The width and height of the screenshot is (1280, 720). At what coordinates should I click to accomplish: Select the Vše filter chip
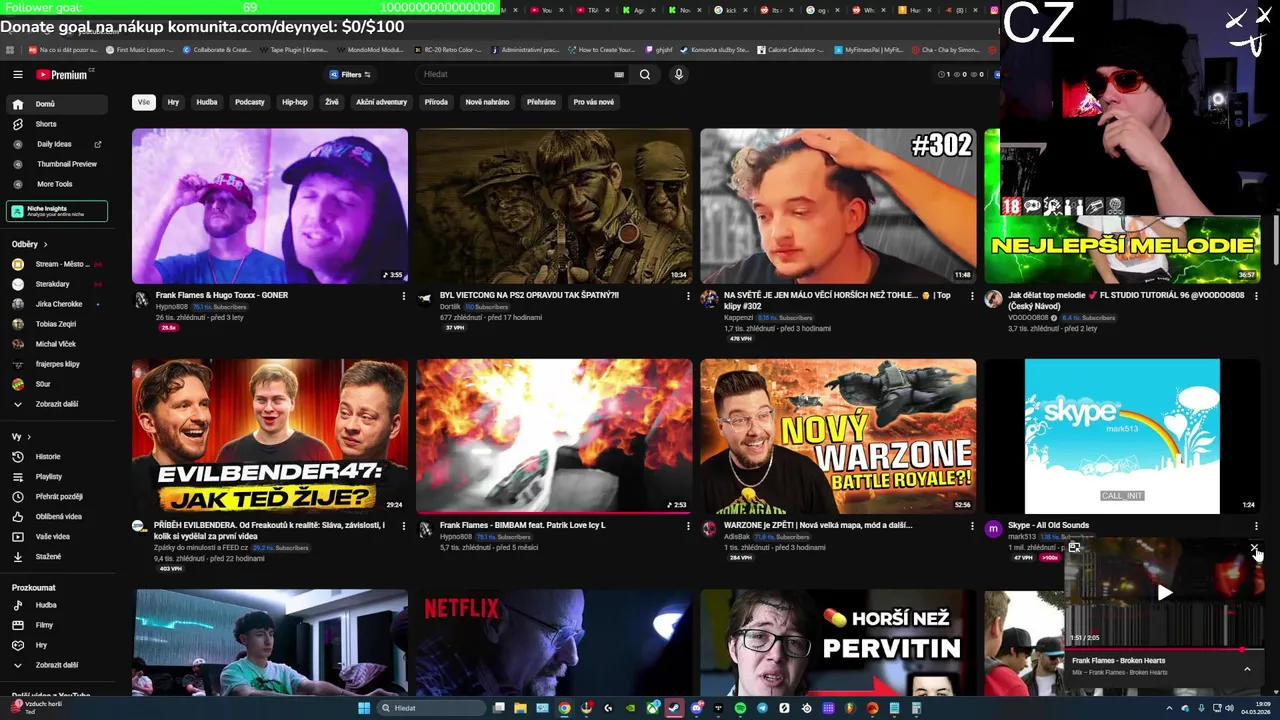(144, 102)
